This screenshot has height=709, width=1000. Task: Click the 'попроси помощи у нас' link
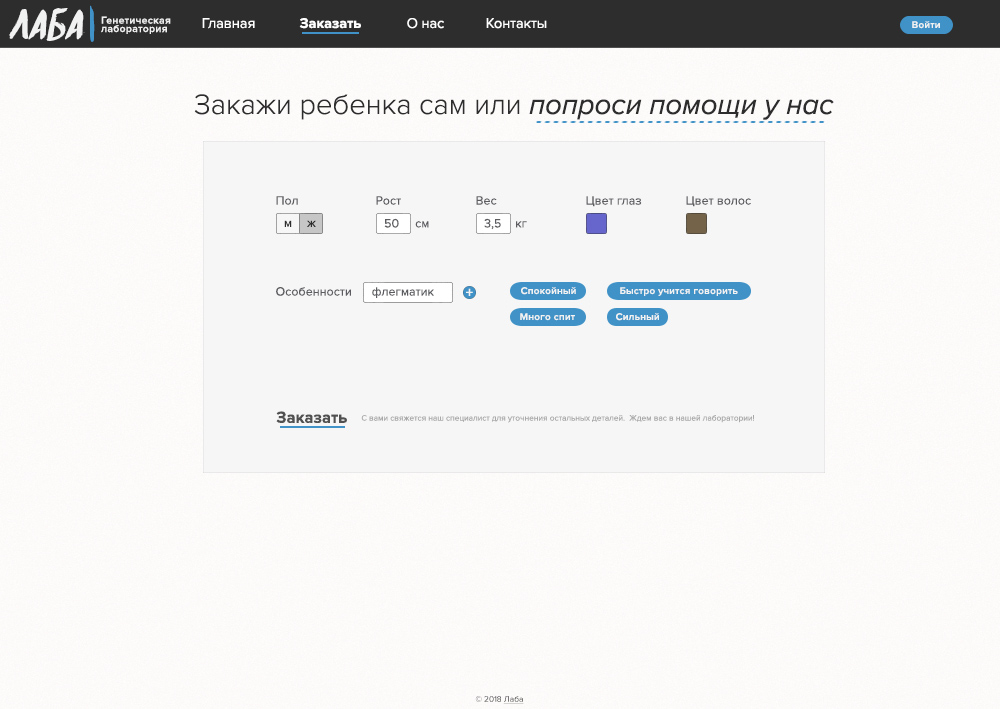click(680, 106)
